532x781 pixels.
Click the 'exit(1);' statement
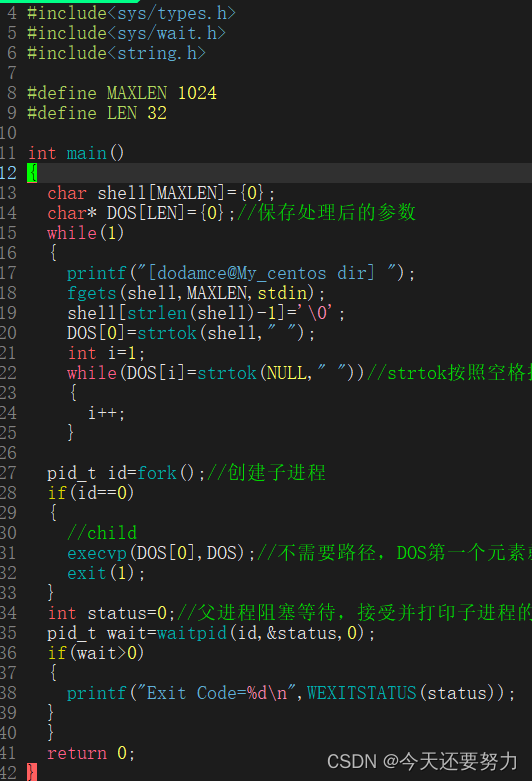click(x=106, y=573)
